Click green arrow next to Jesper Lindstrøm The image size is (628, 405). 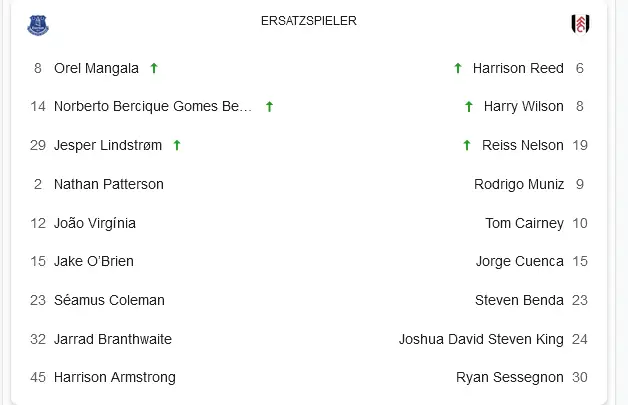click(176, 145)
